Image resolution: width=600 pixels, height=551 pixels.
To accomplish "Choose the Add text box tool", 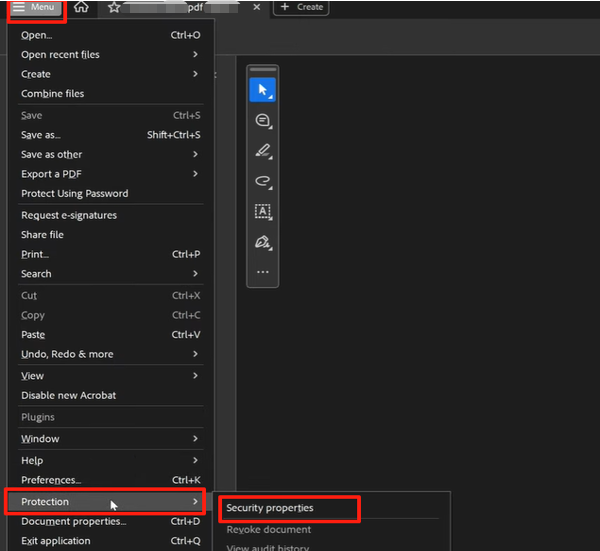I will click(262, 212).
